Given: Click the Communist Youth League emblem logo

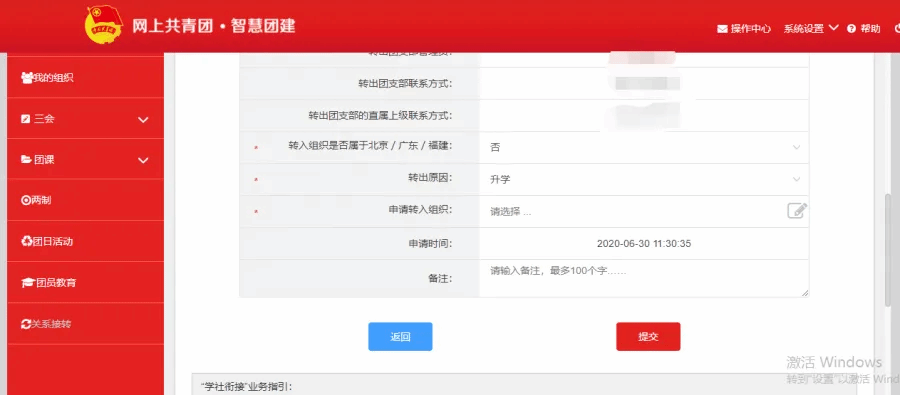Looking at the screenshot, I should tap(104, 24).
